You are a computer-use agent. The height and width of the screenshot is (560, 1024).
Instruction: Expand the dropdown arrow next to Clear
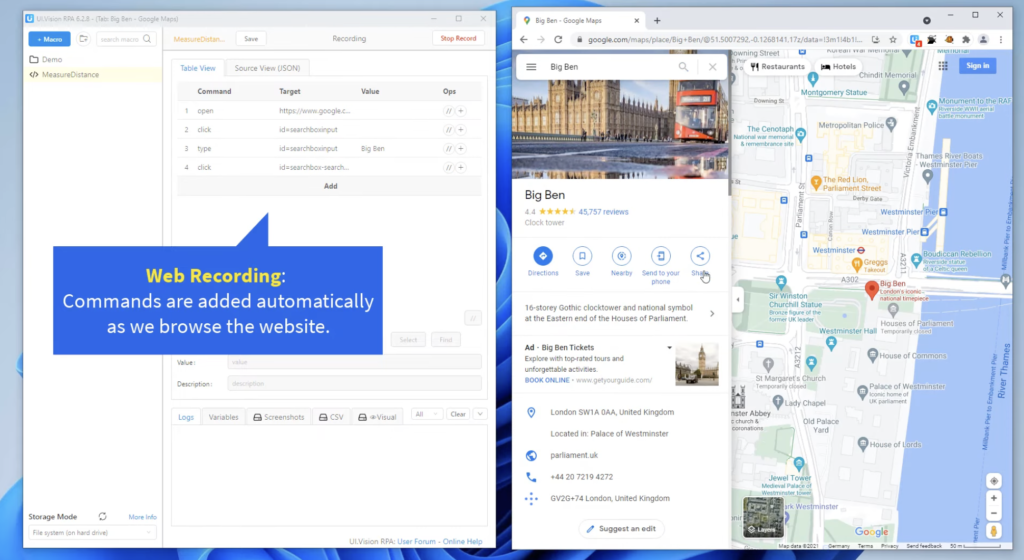(480, 414)
